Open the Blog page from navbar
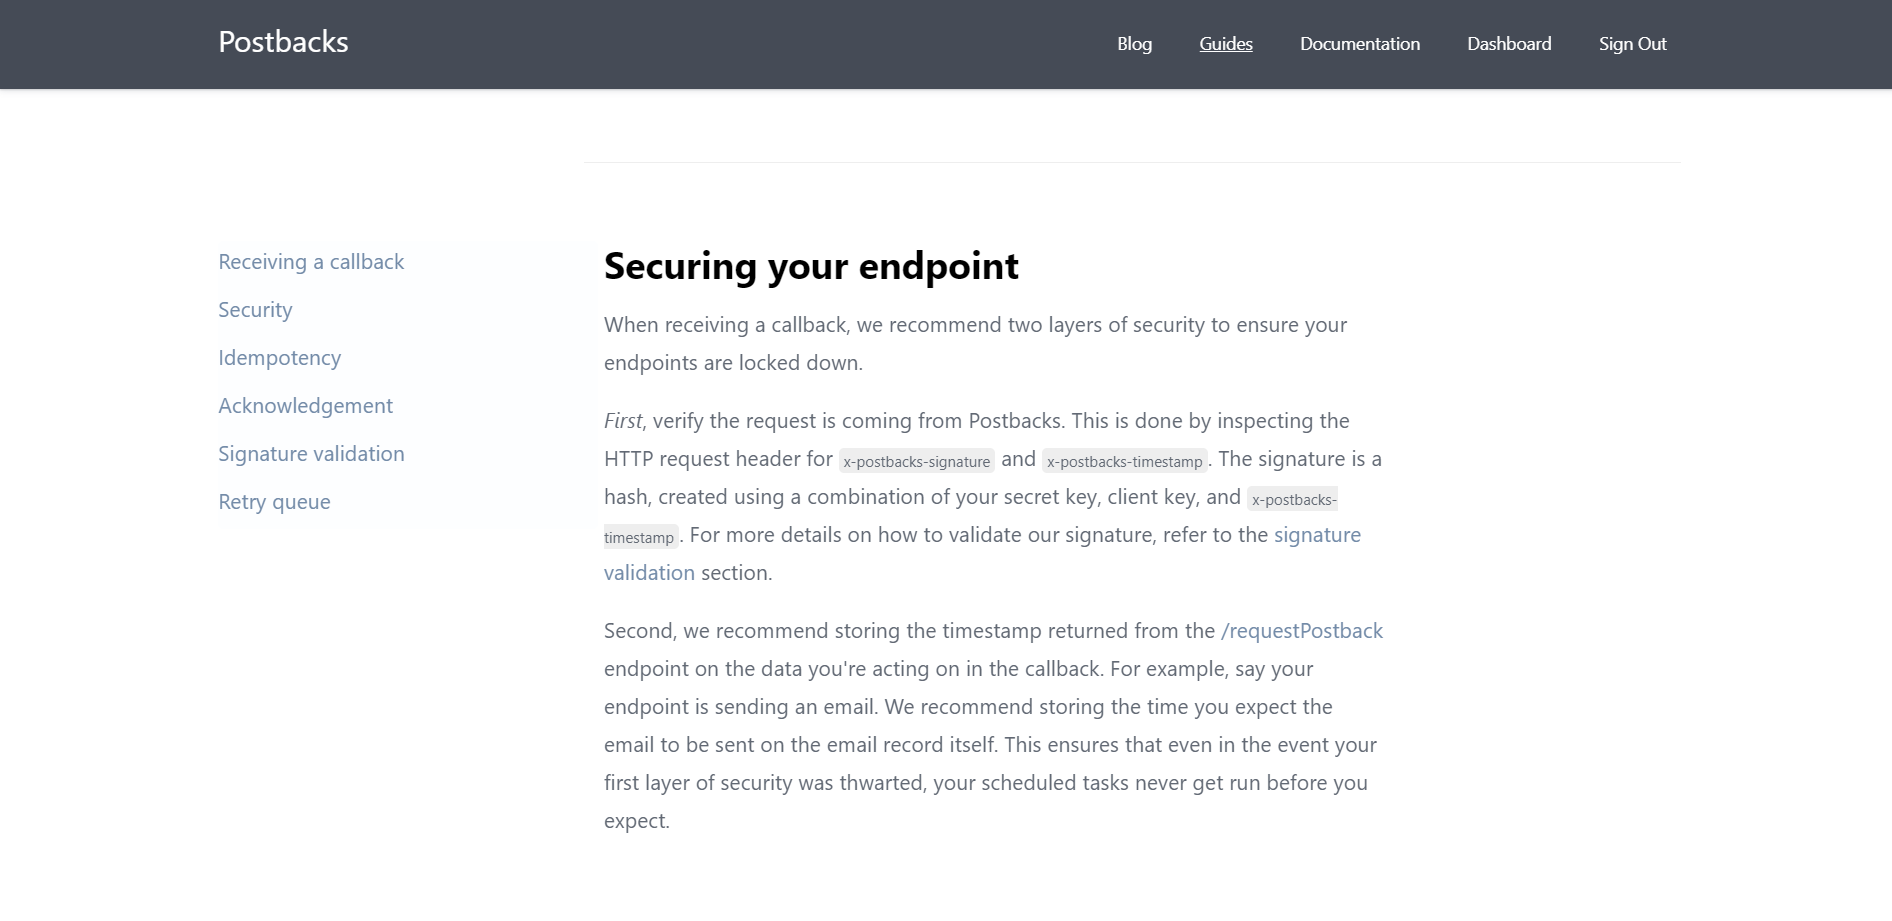 click(1134, 44)
